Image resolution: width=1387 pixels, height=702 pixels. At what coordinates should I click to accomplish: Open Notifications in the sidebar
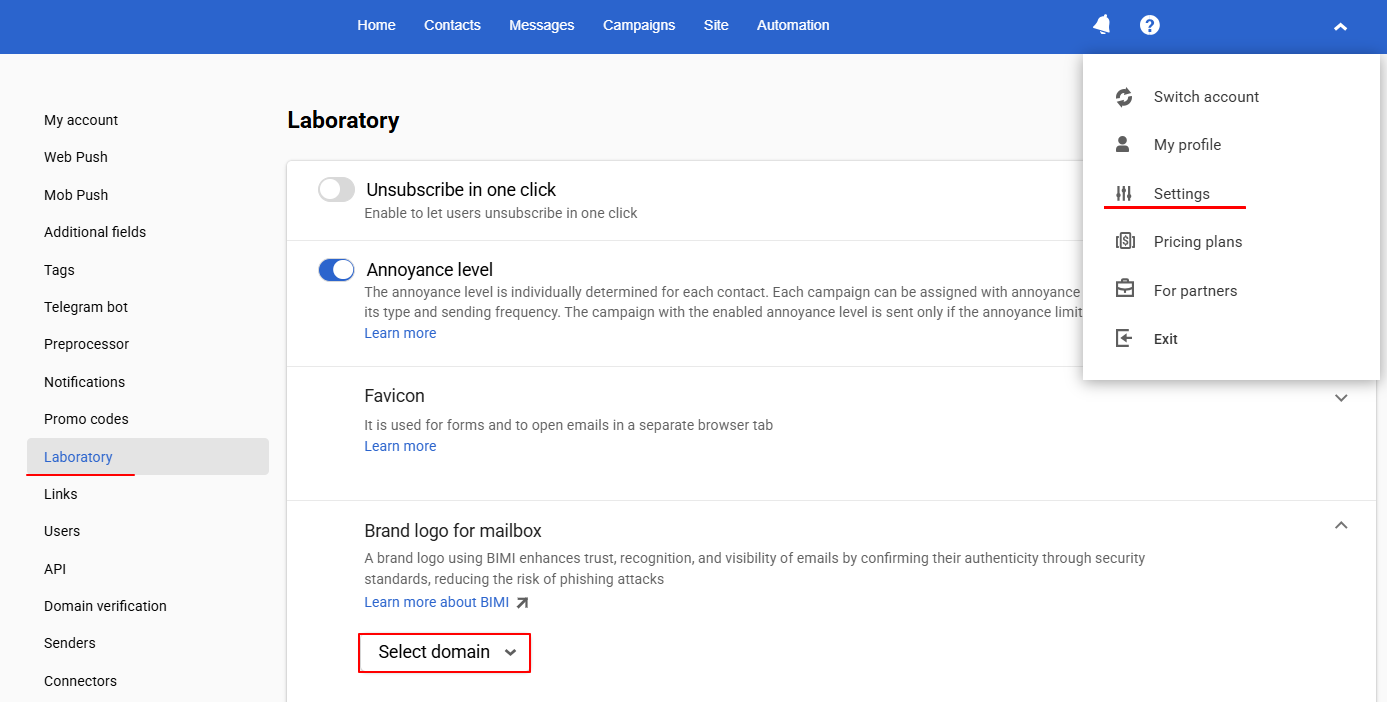click(85, 382)
